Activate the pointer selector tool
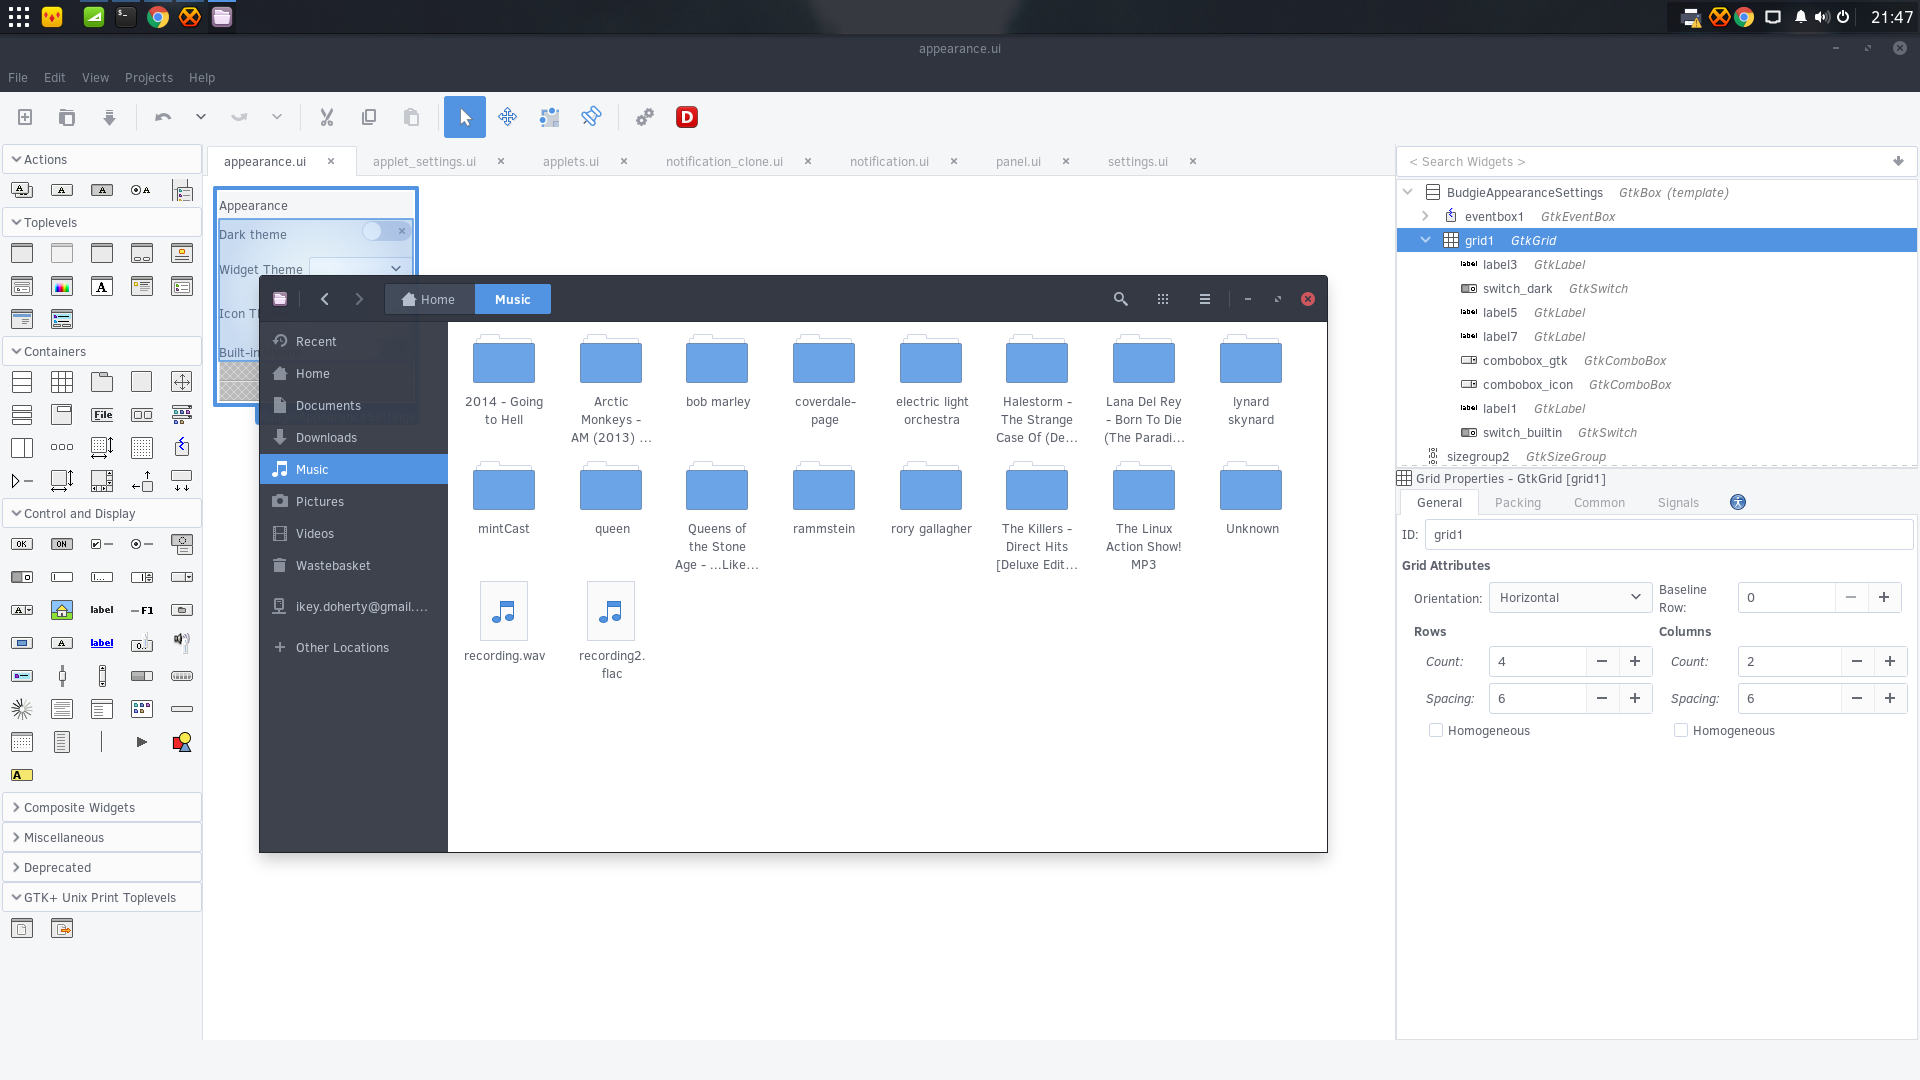This screenshot has height=1080, width=1920. [465, 118]
